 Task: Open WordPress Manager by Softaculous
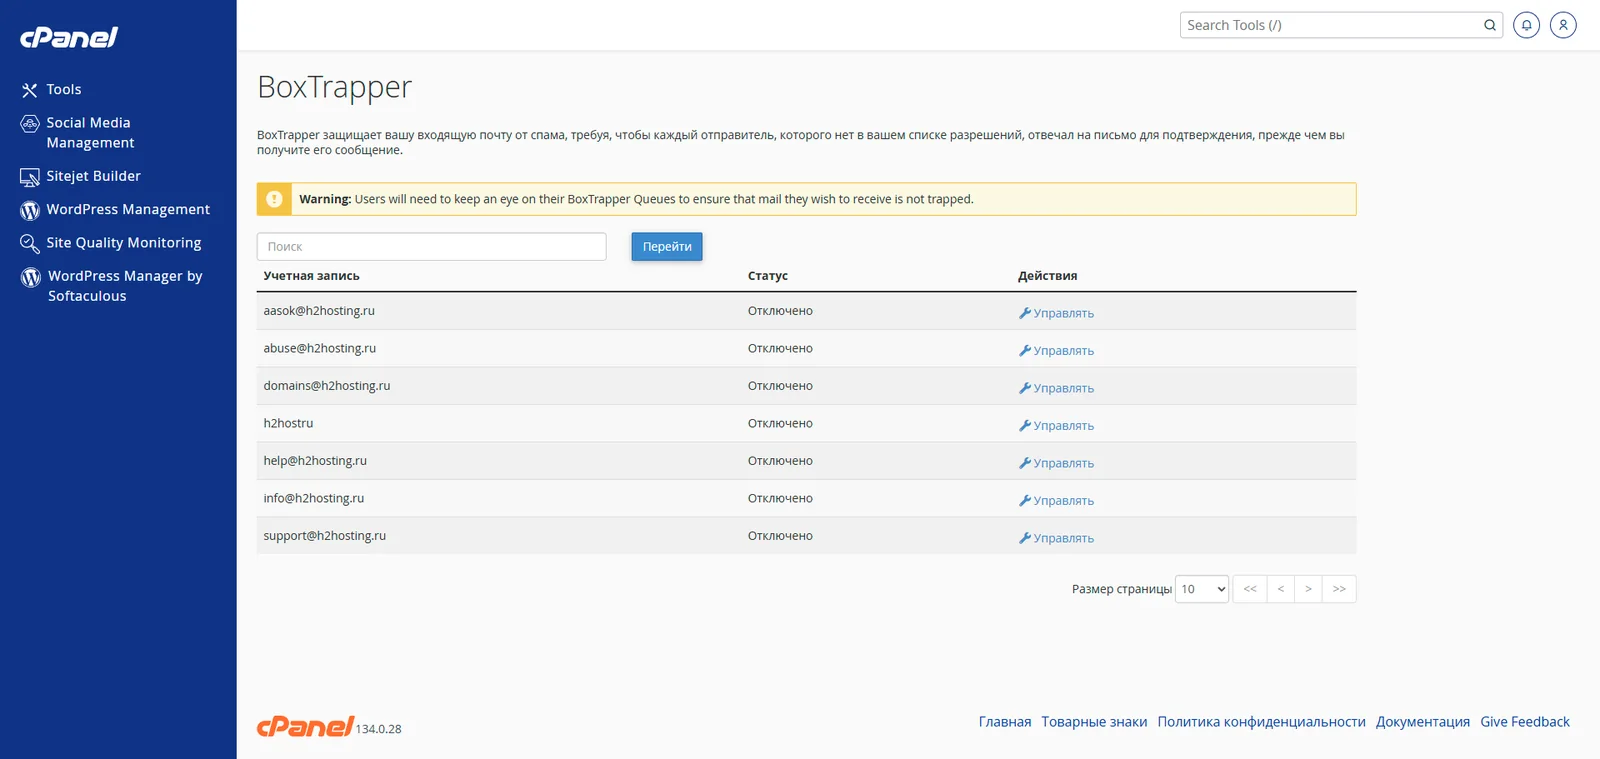pos(125,286)
